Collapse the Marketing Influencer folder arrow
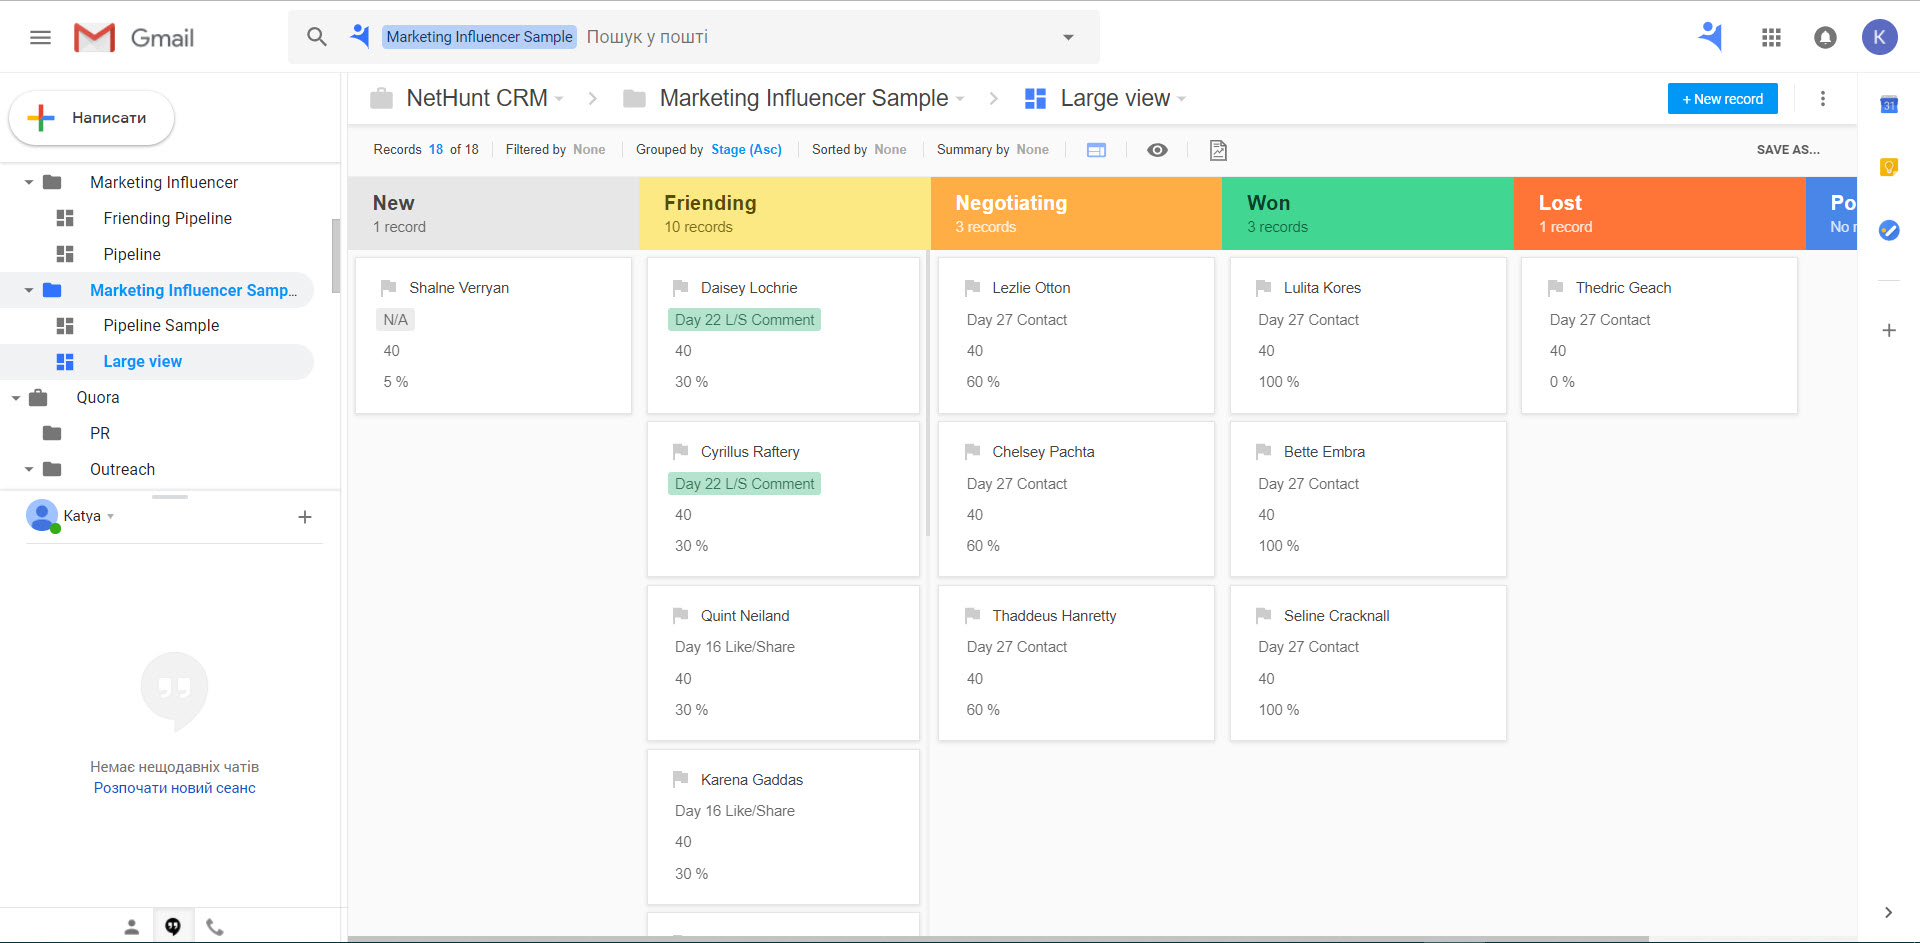This screenshot has width=1920, height=943. click(29, 182)
